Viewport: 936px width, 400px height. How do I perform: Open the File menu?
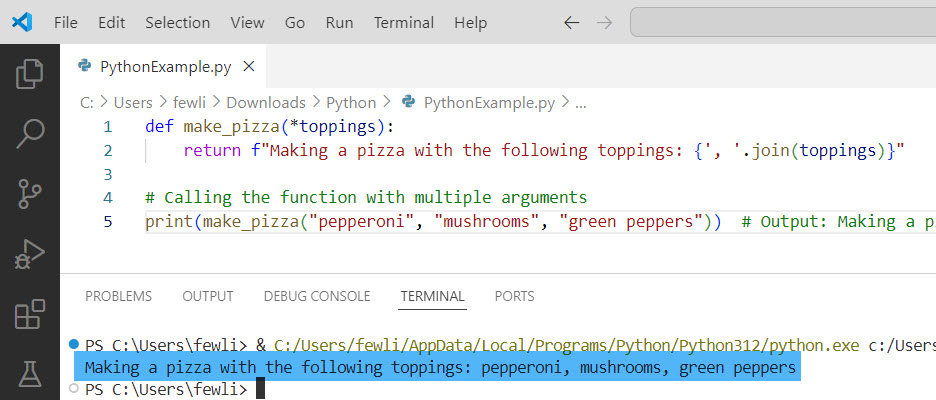pyautogui.click(x=66, y=23)
